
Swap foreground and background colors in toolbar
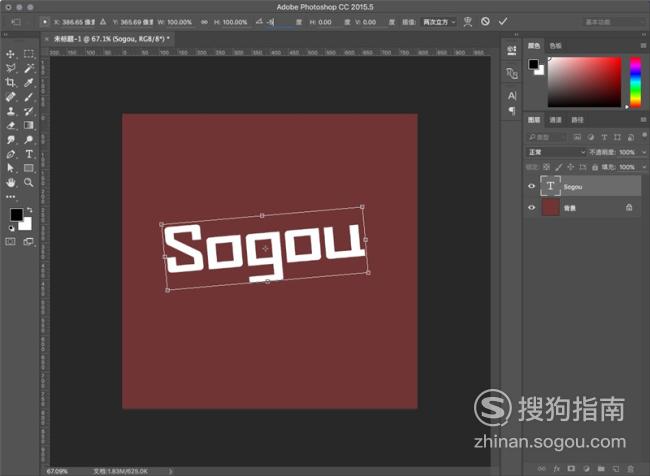click(x=29, y=210)
